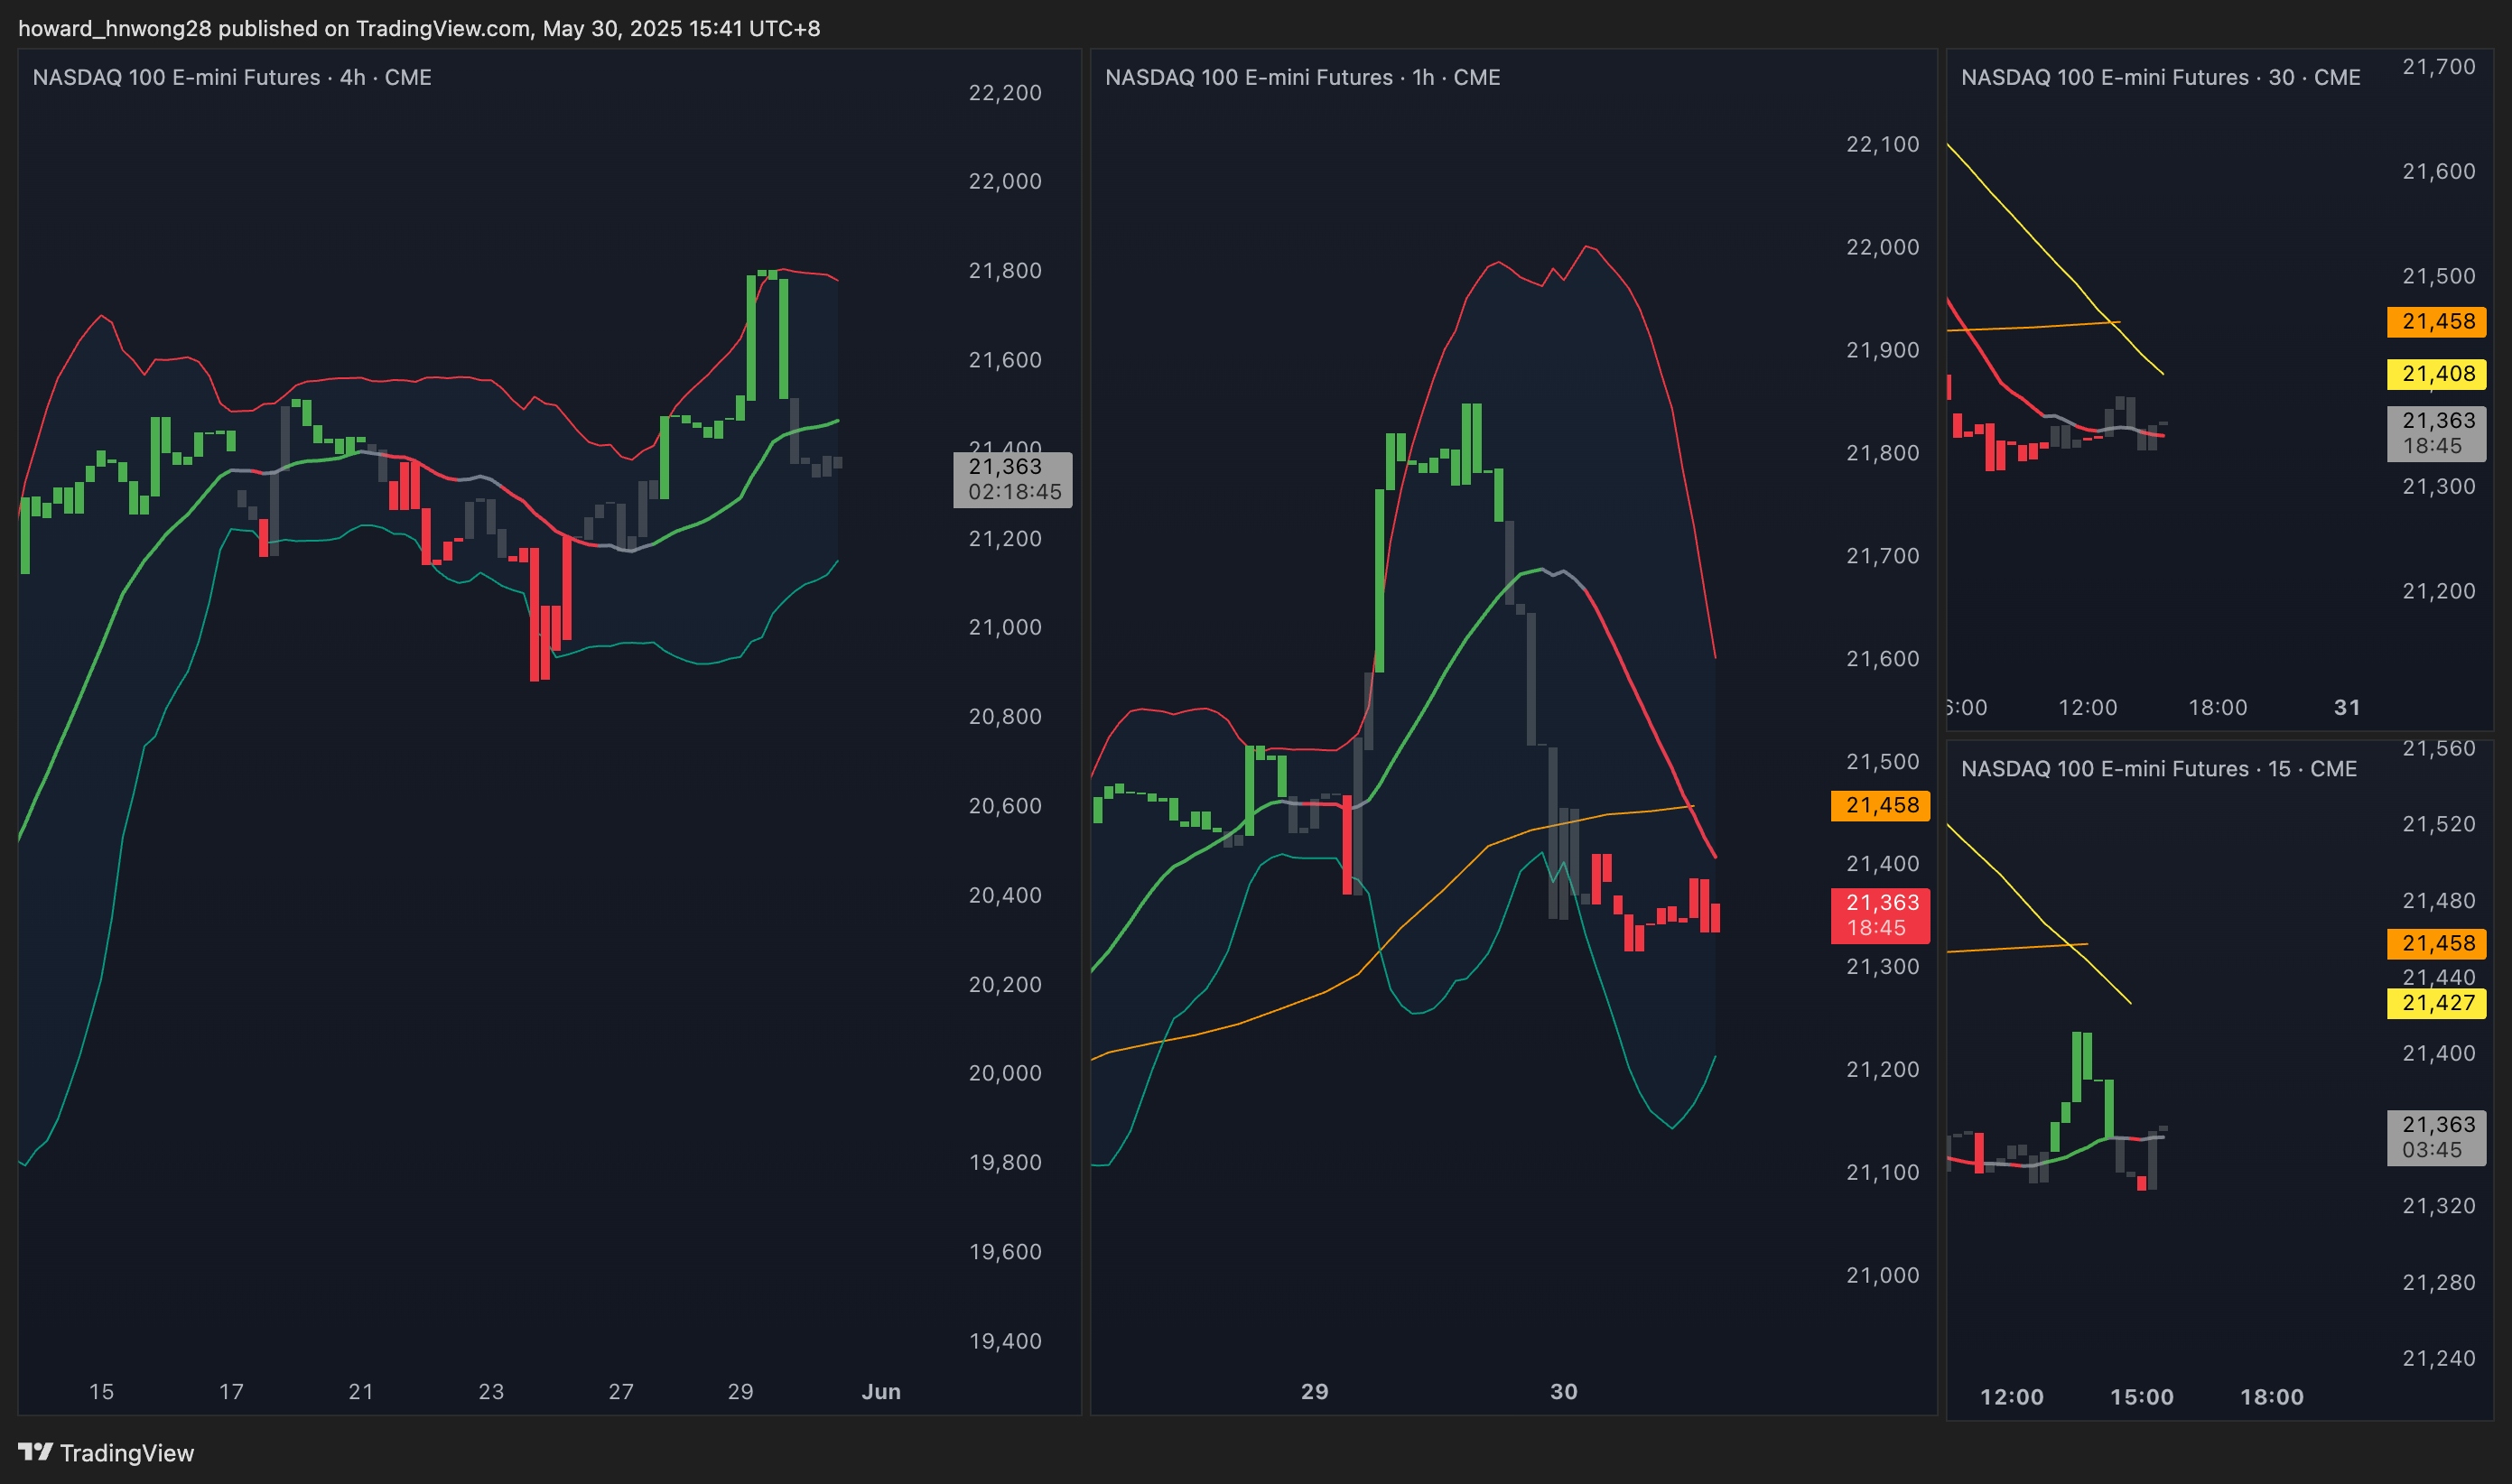Click the howard_hnwong28 published header text
The height and width of the screenshot is (1484, 2512).
tap(418, 28)
